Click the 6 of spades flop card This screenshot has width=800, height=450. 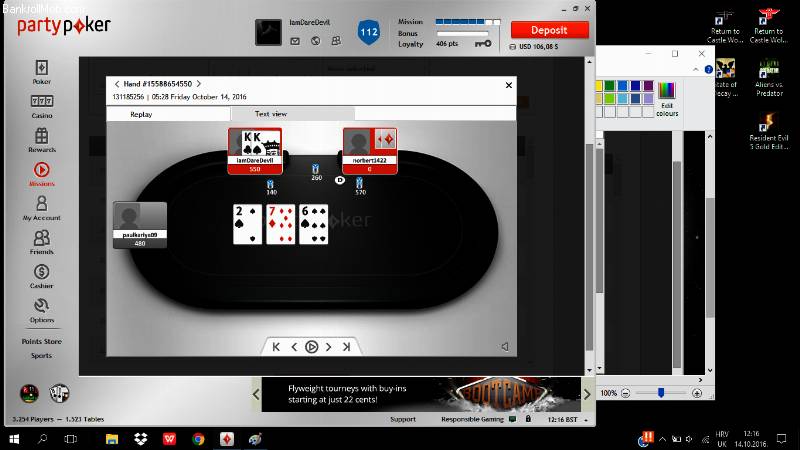pos(313,224)
